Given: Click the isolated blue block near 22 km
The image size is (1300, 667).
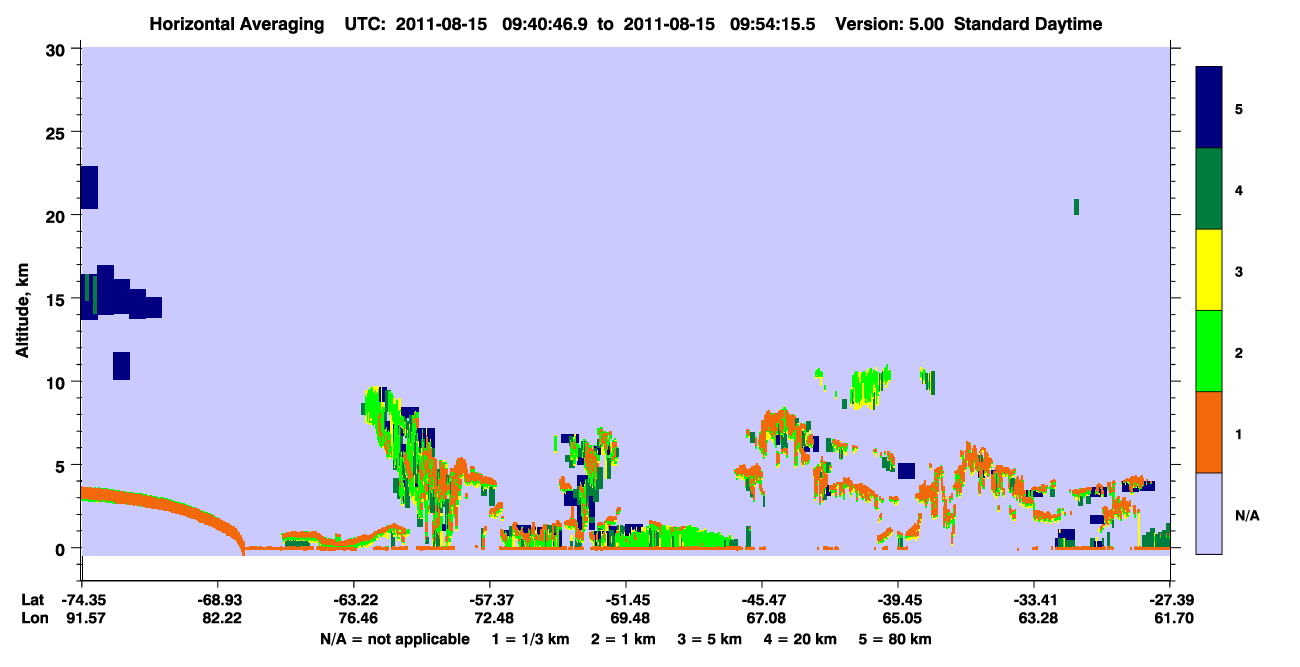Looking at the screenshot, I should [x=89, y=187].
